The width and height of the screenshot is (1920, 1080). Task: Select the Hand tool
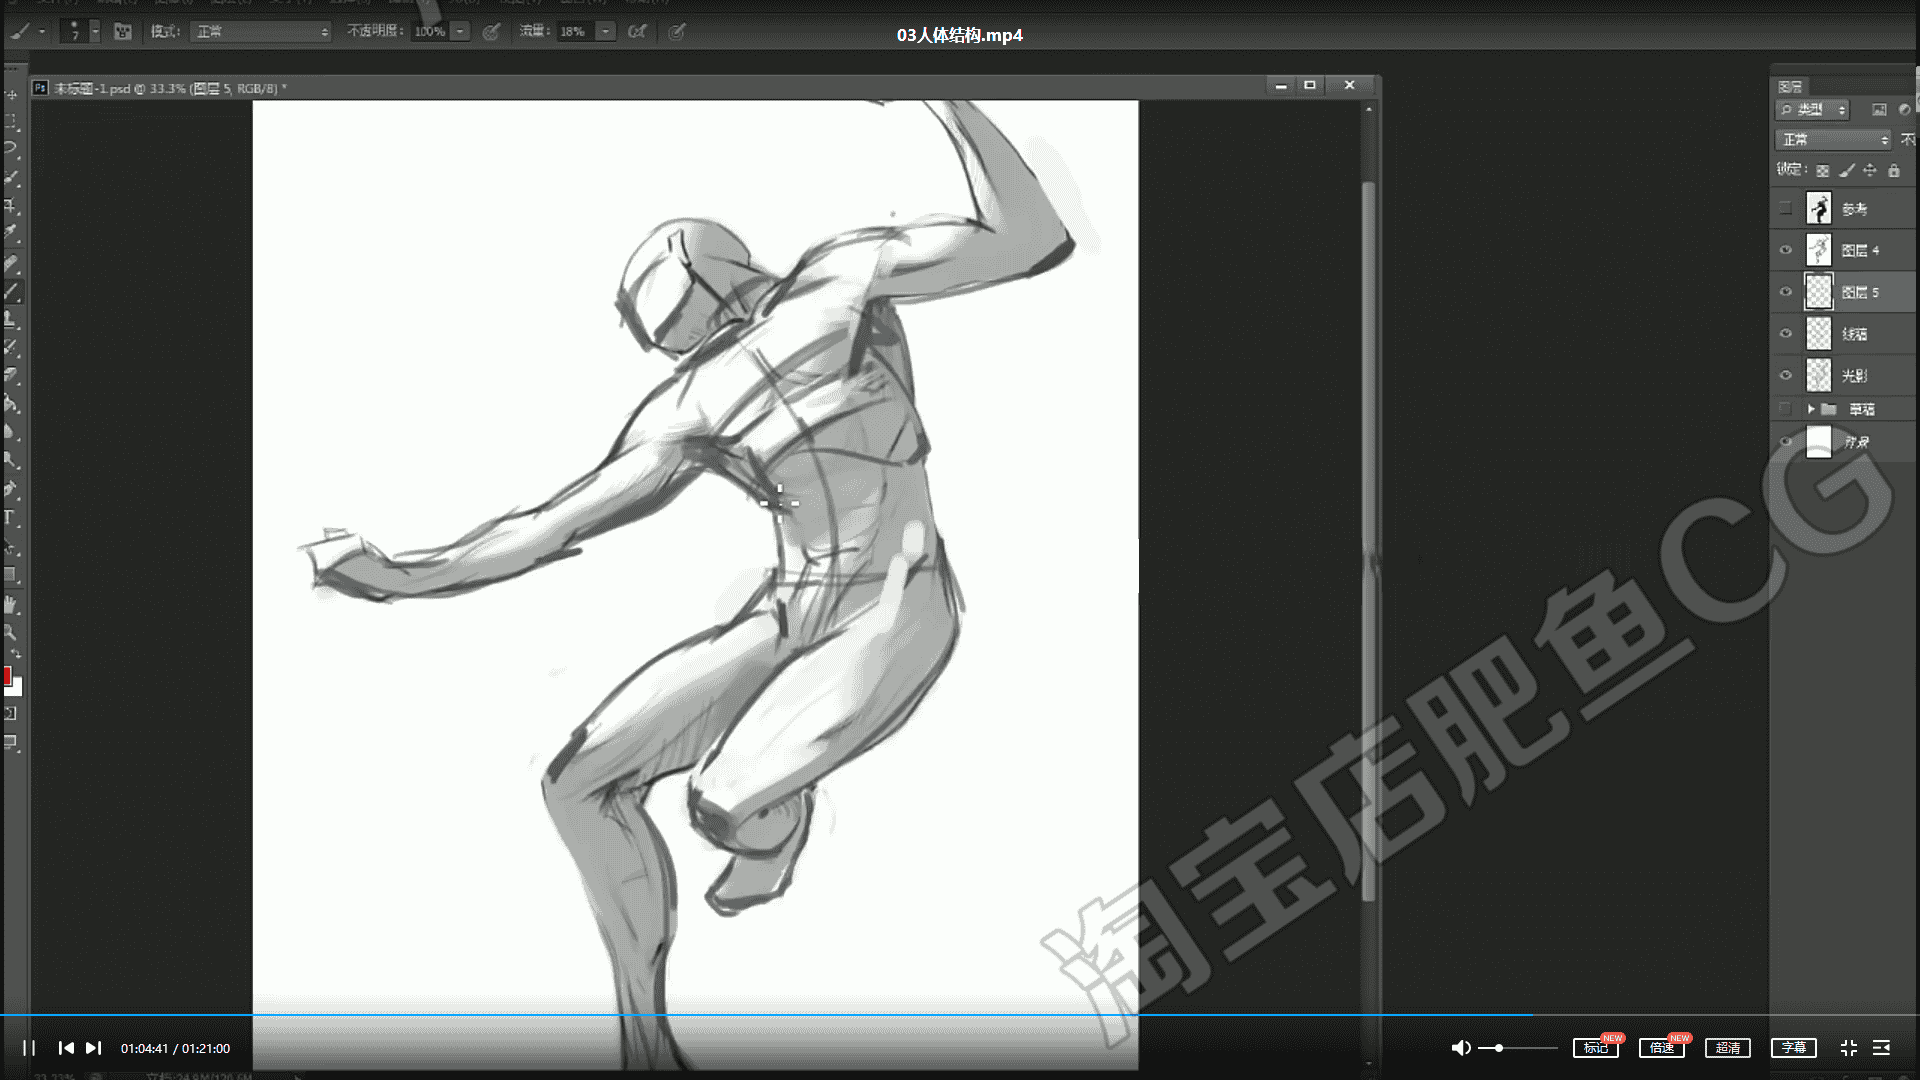coord(11,605)
